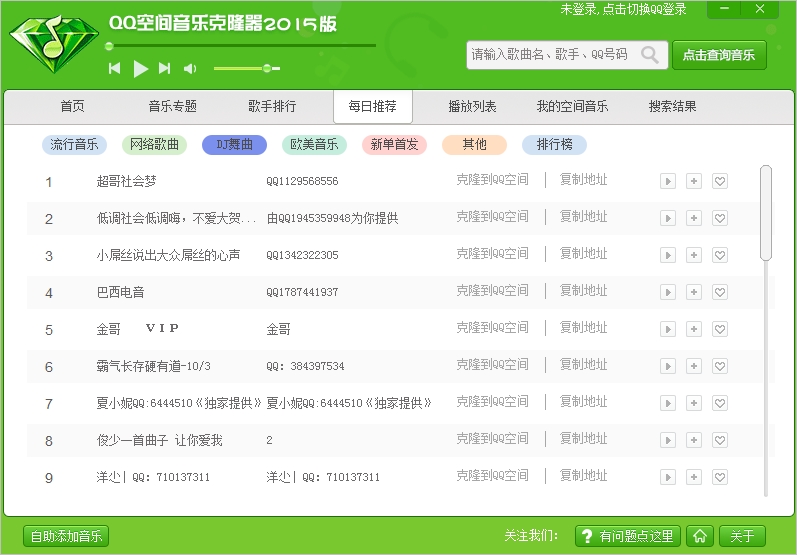Click the song list vertical scrollbar thumb
Screen dimensions: 797x555
pos(766,213)
